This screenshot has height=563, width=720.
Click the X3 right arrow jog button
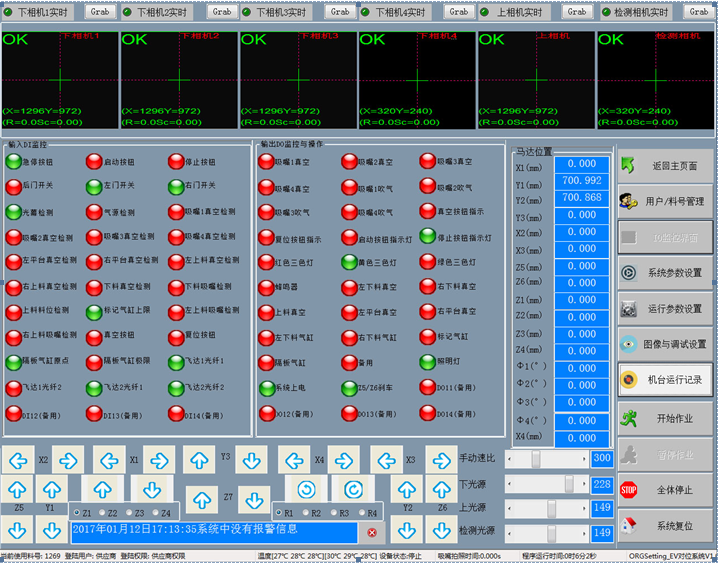[x=440, y=460]
